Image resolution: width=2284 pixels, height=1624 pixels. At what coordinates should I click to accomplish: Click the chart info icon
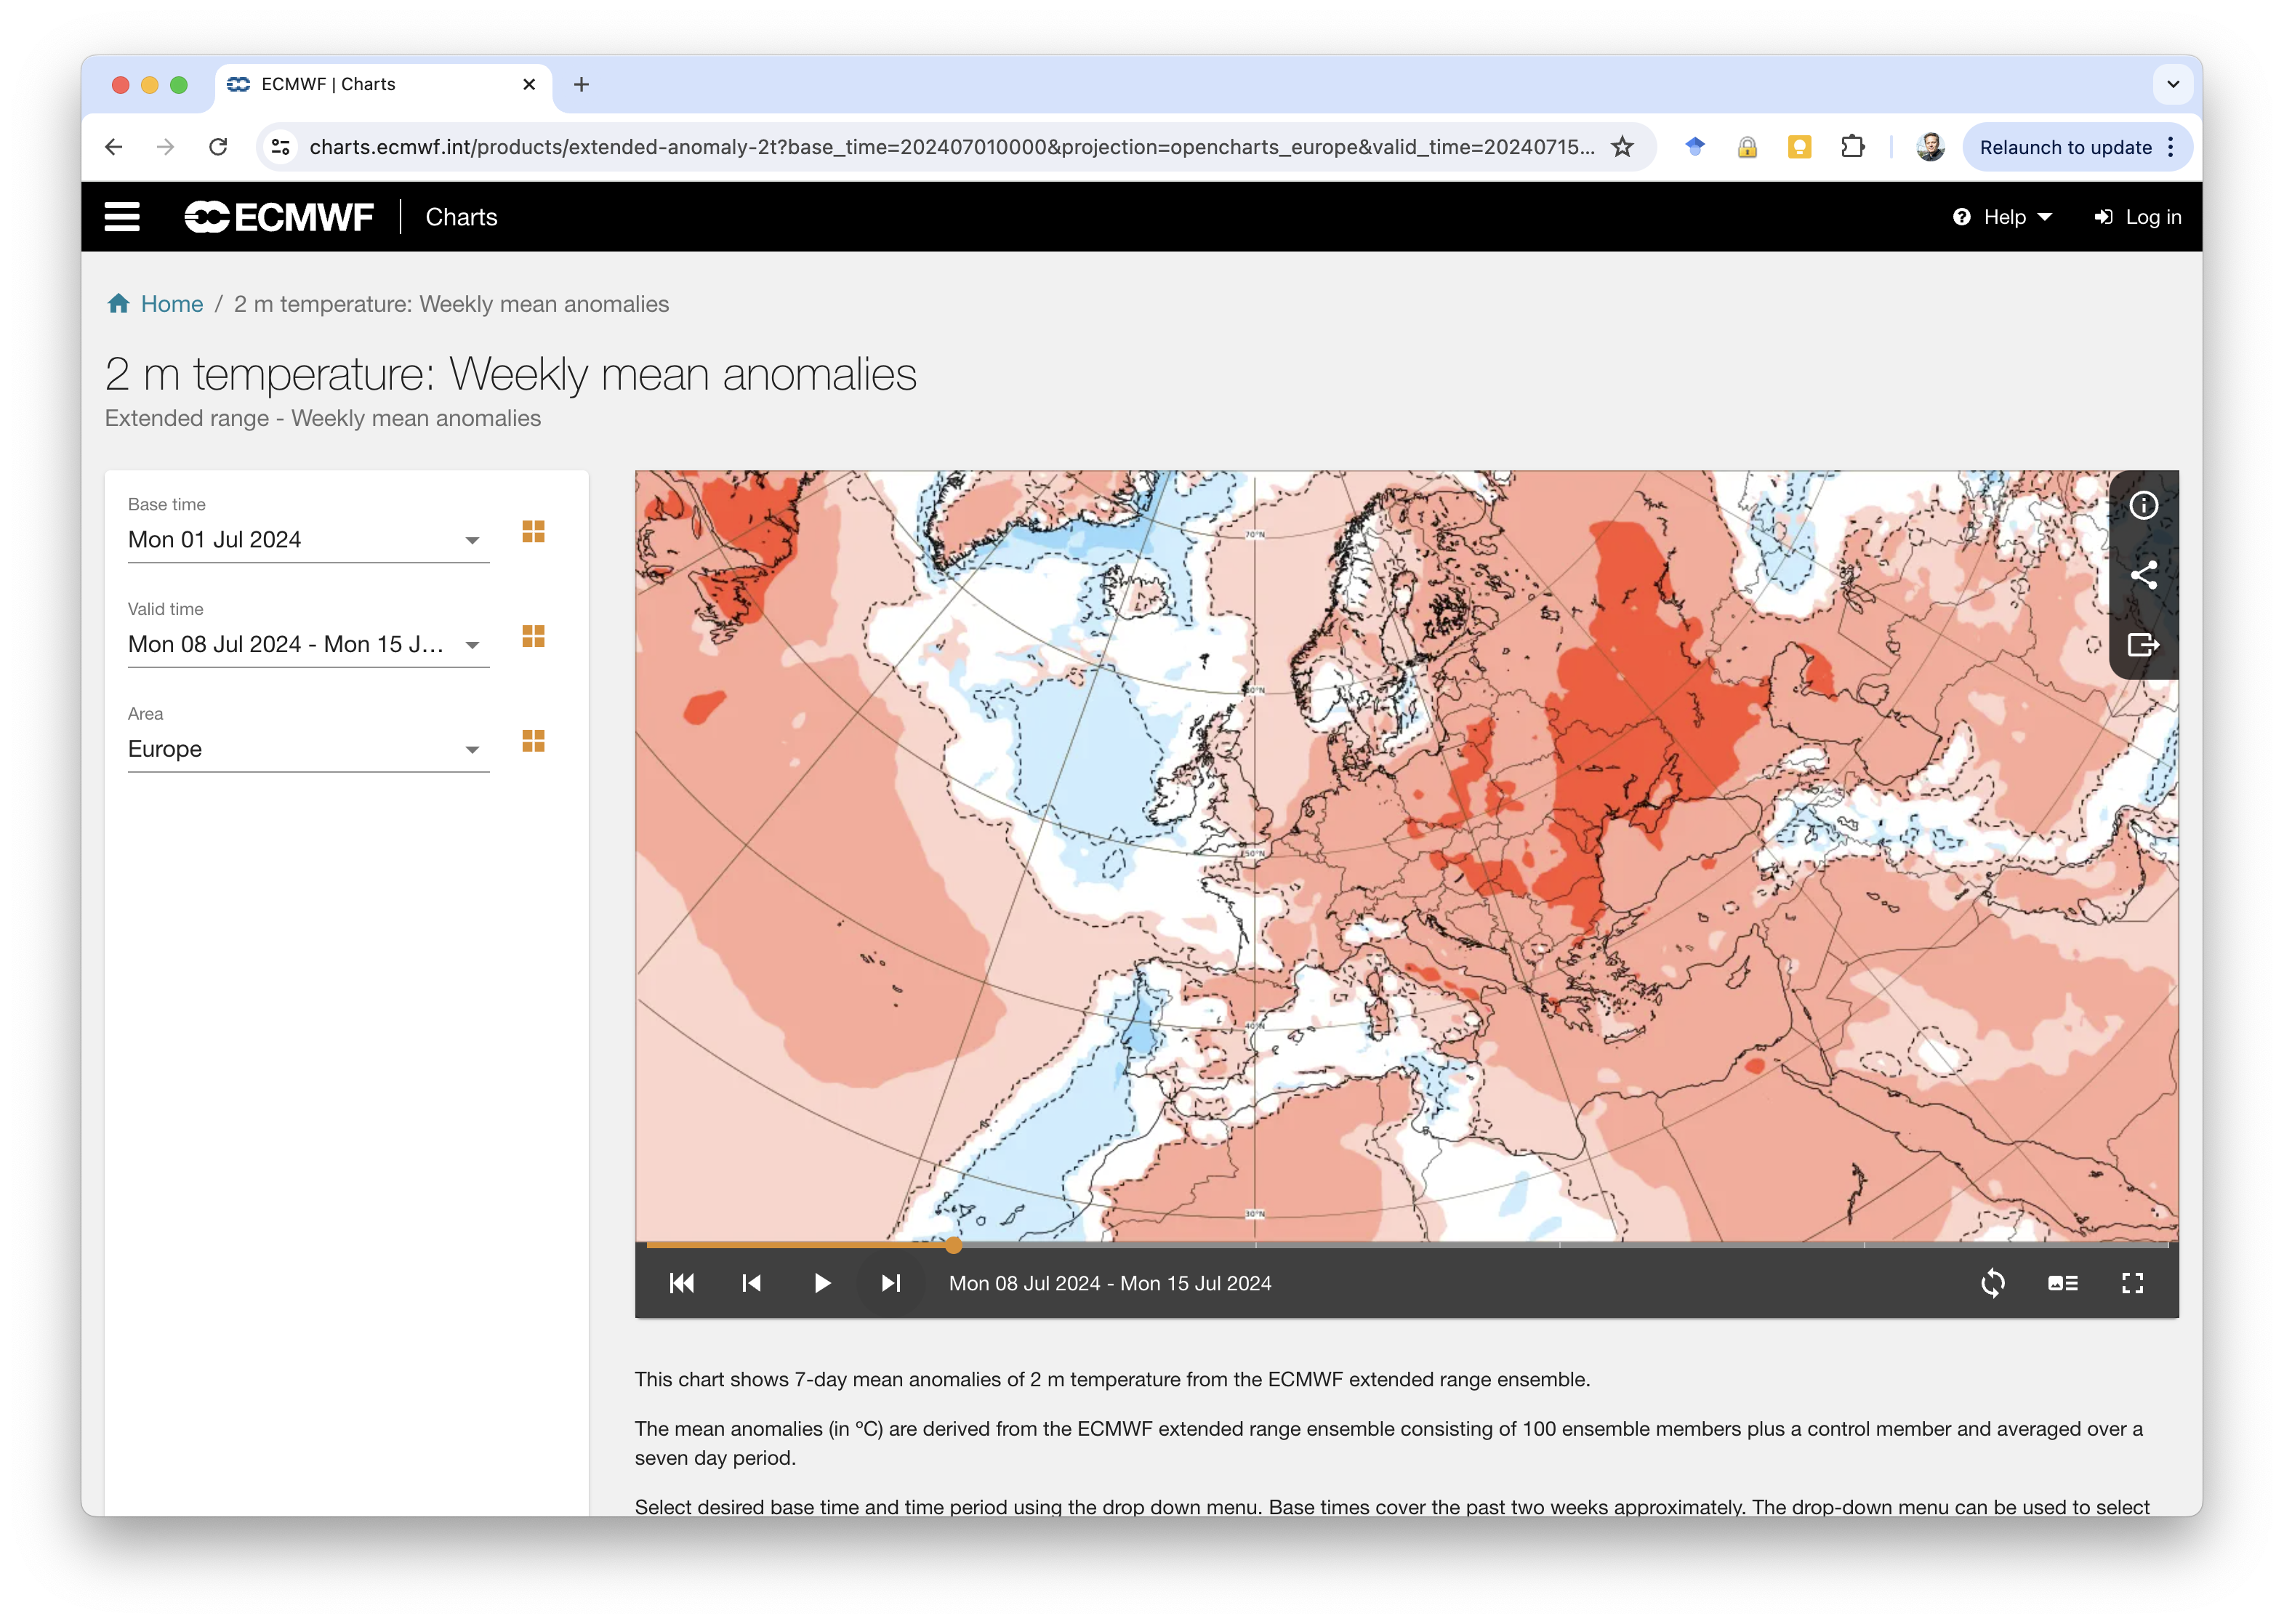coord(2143,506)
